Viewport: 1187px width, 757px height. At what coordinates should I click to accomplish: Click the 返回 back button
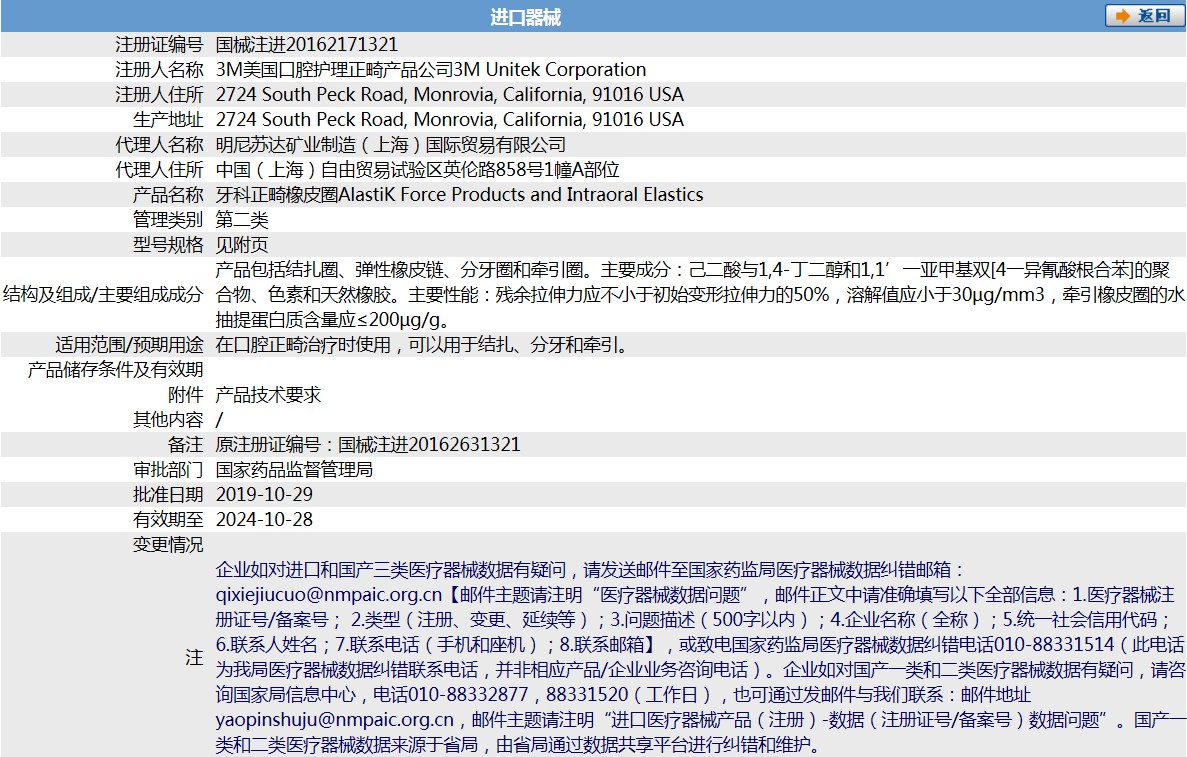[1144, 16]
